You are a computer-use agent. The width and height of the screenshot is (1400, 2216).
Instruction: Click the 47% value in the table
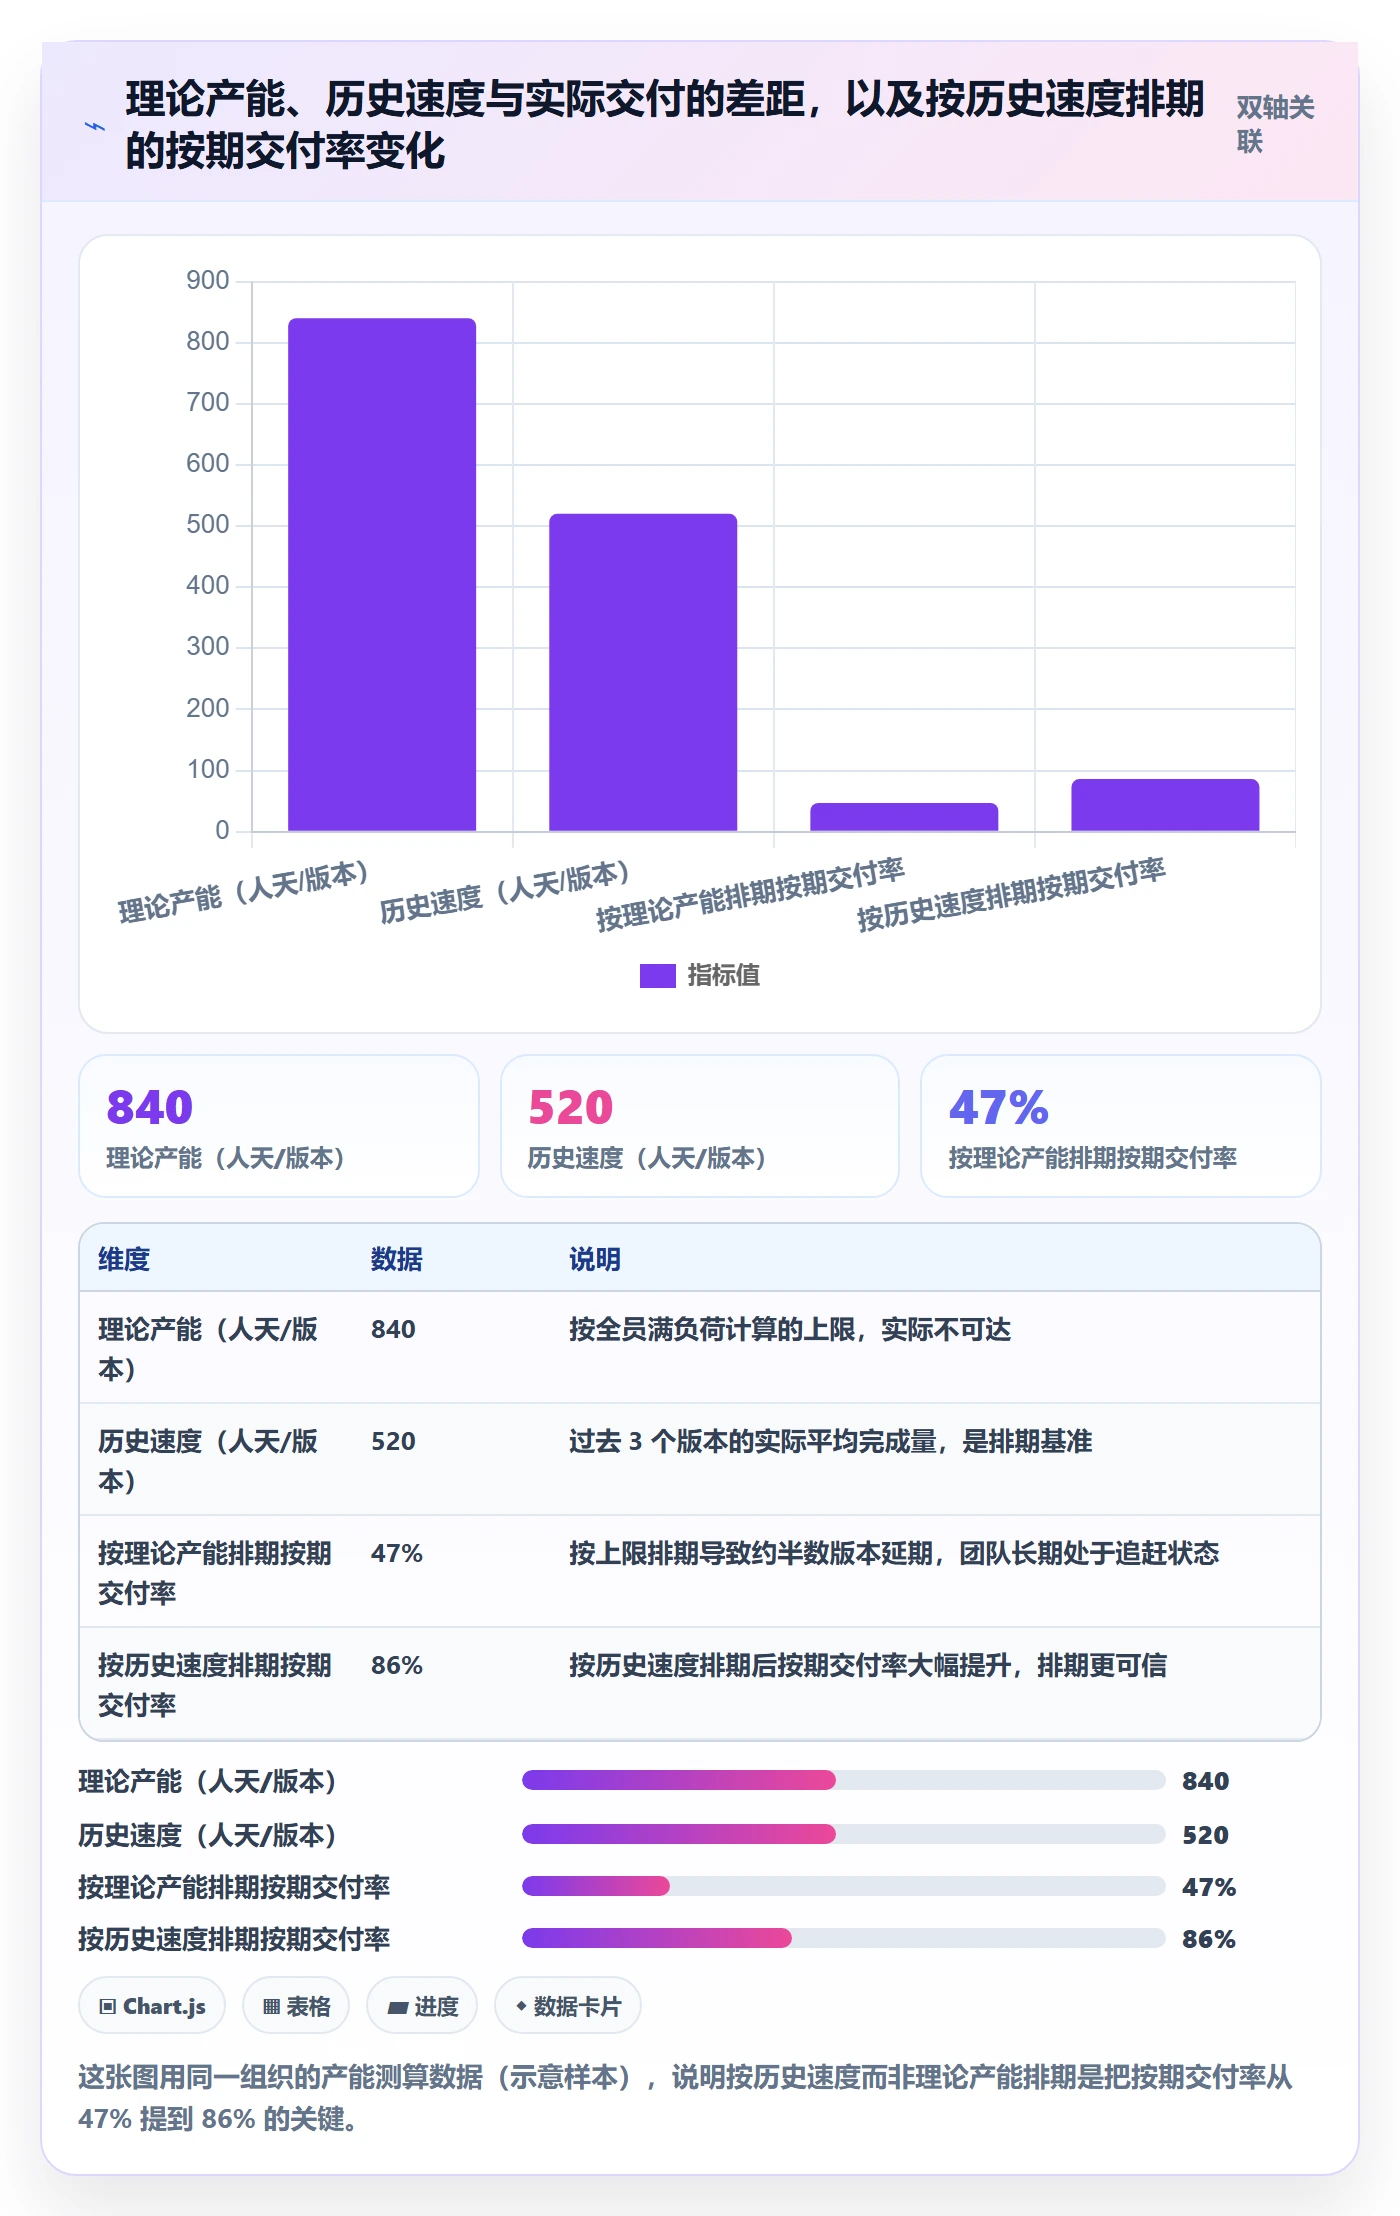(397, 1553)
